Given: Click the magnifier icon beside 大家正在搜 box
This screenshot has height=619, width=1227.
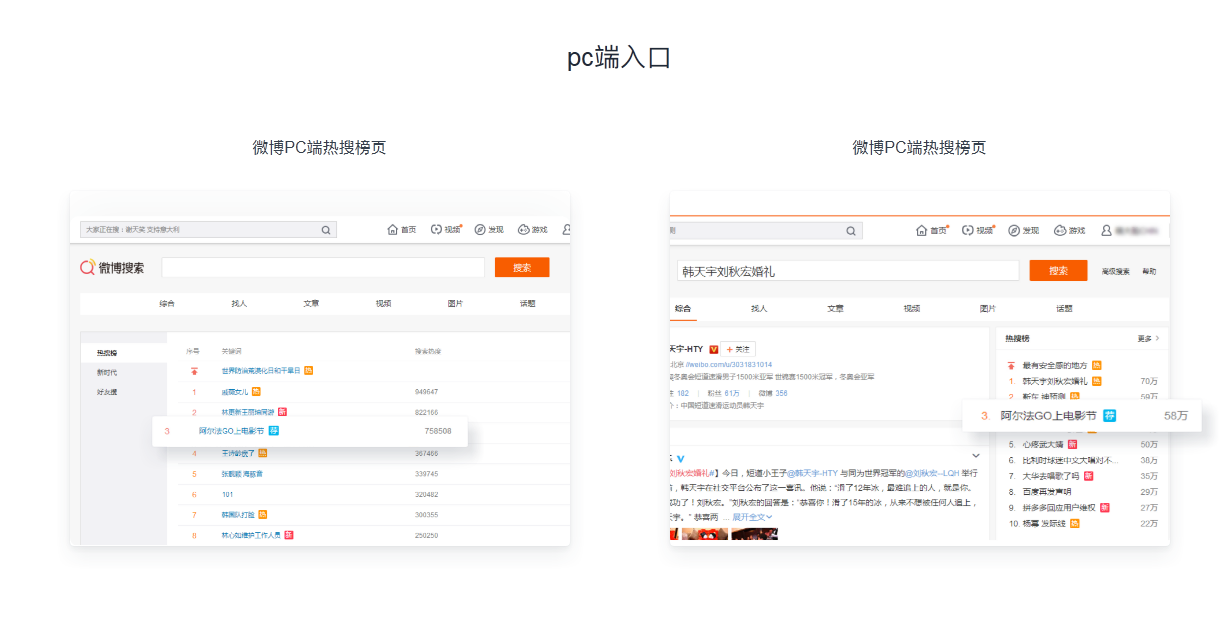Looking at the screenshot, I should click(x=326, y=230).
